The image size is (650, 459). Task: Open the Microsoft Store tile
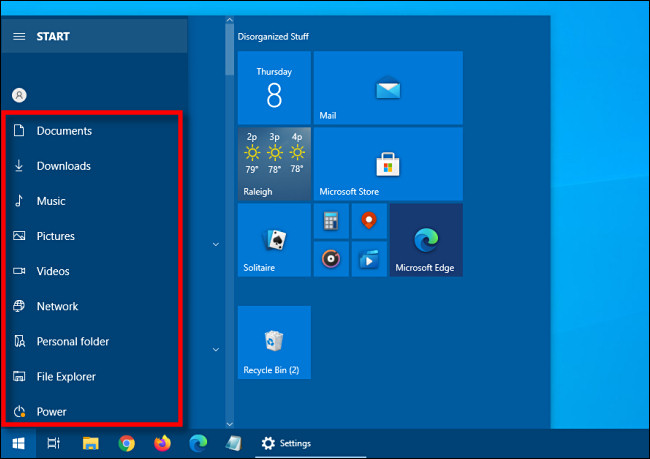[x=388, y=163]
